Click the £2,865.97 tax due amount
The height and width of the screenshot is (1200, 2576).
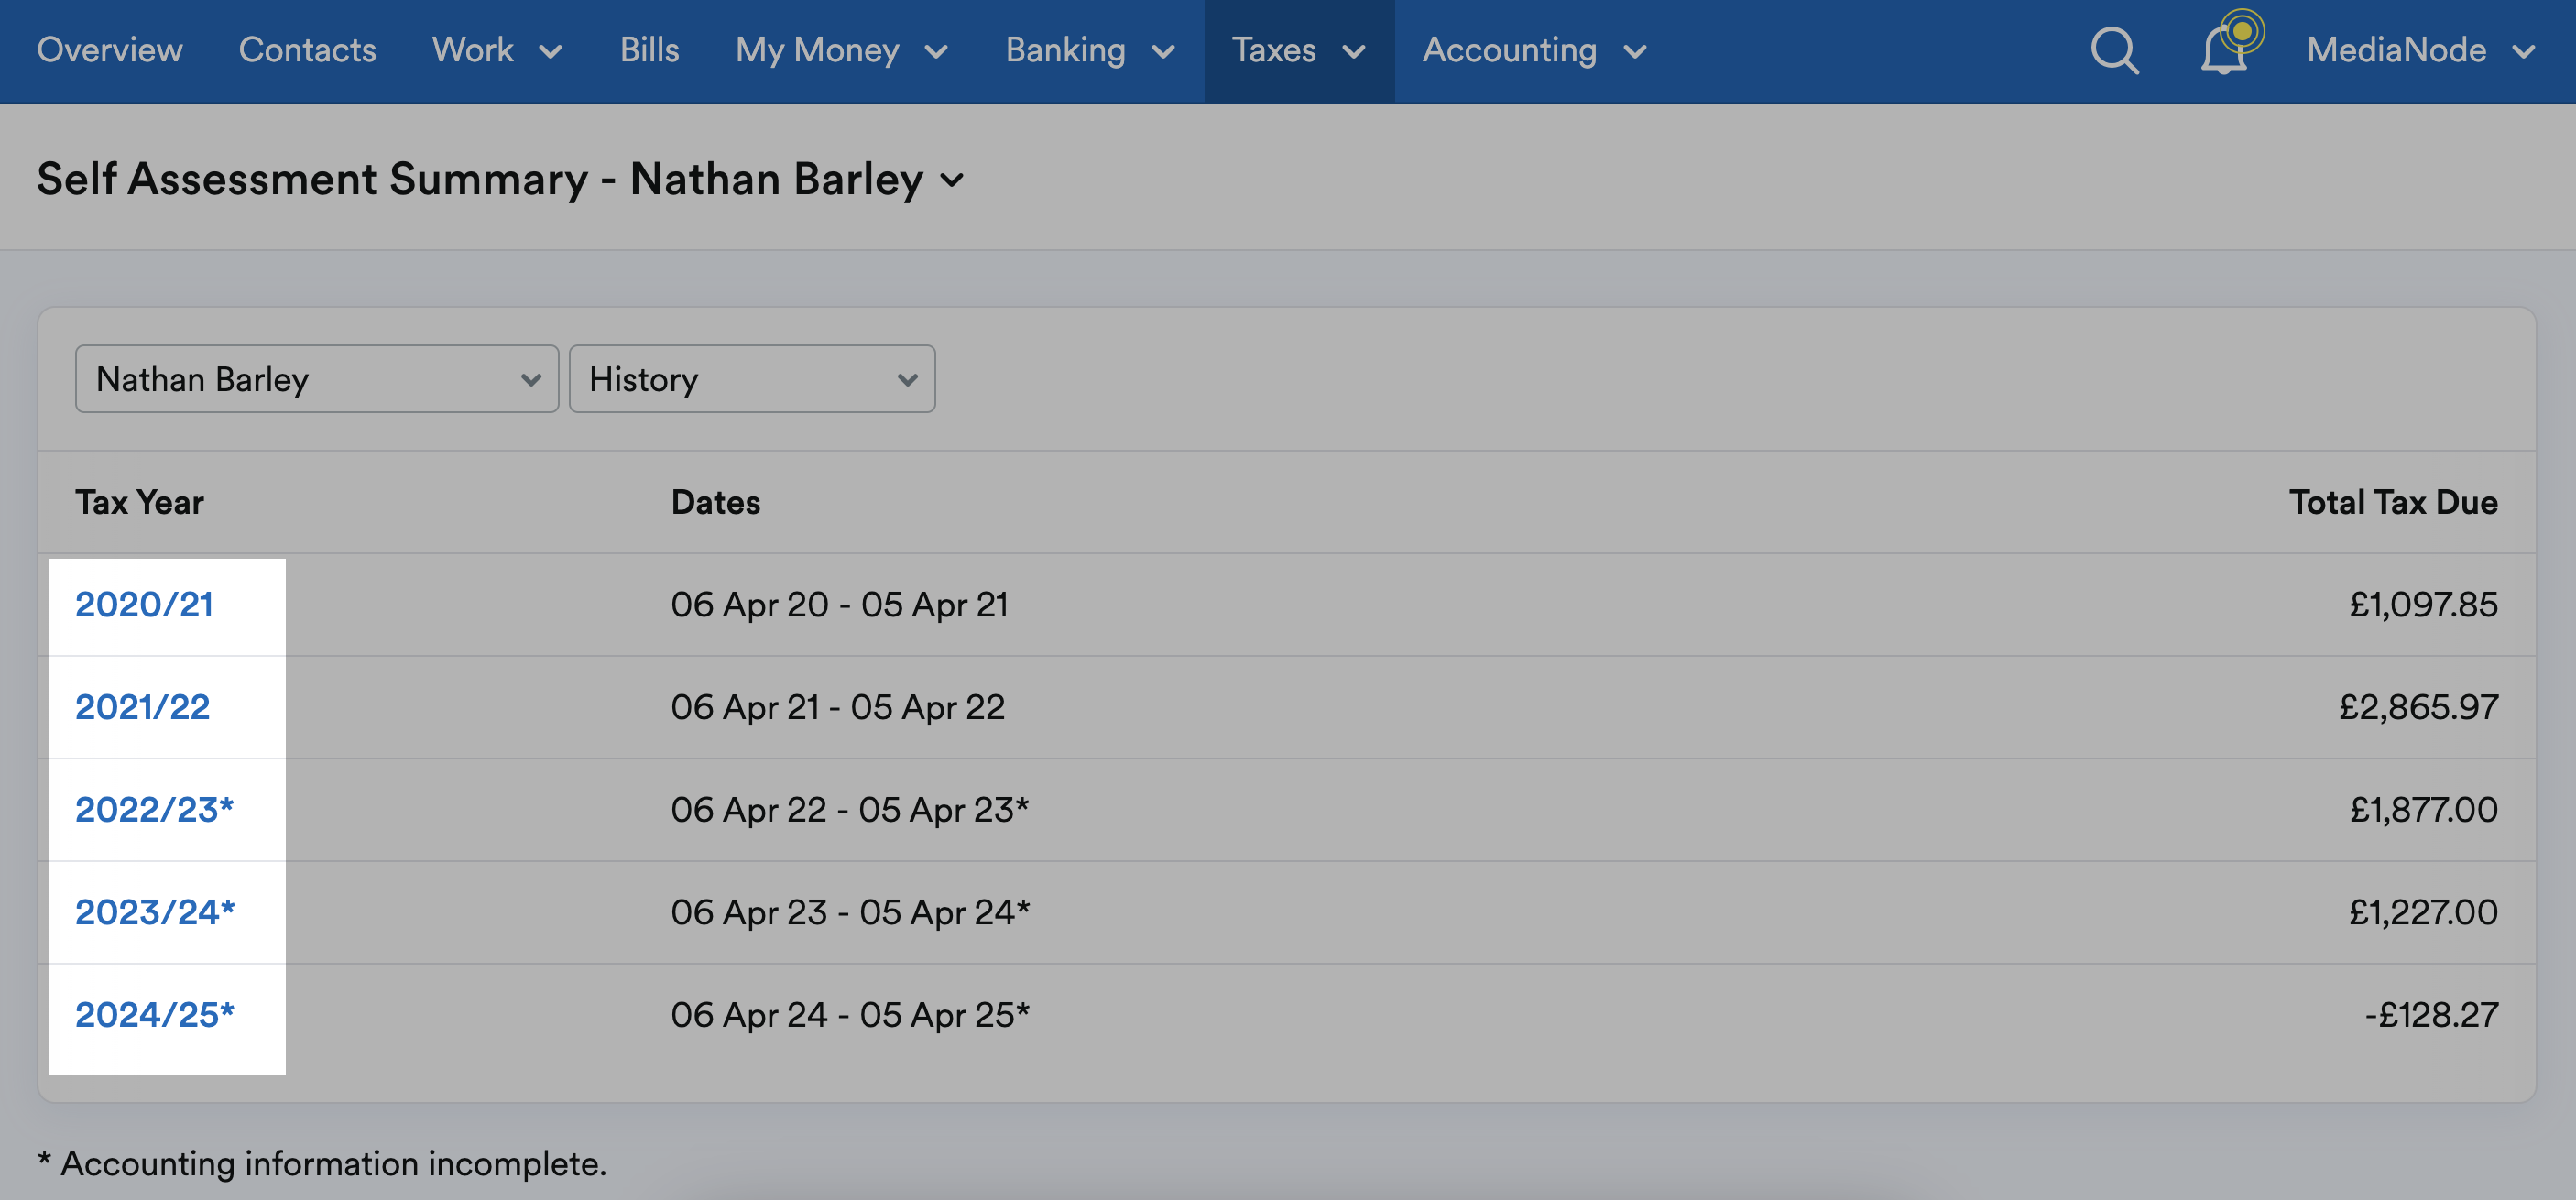(2418, 707)
